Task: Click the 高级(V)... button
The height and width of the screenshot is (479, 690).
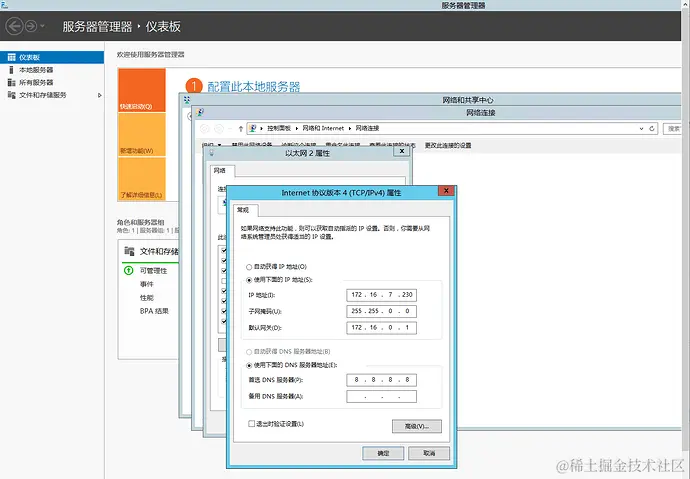Action: (x=416, y=426)
